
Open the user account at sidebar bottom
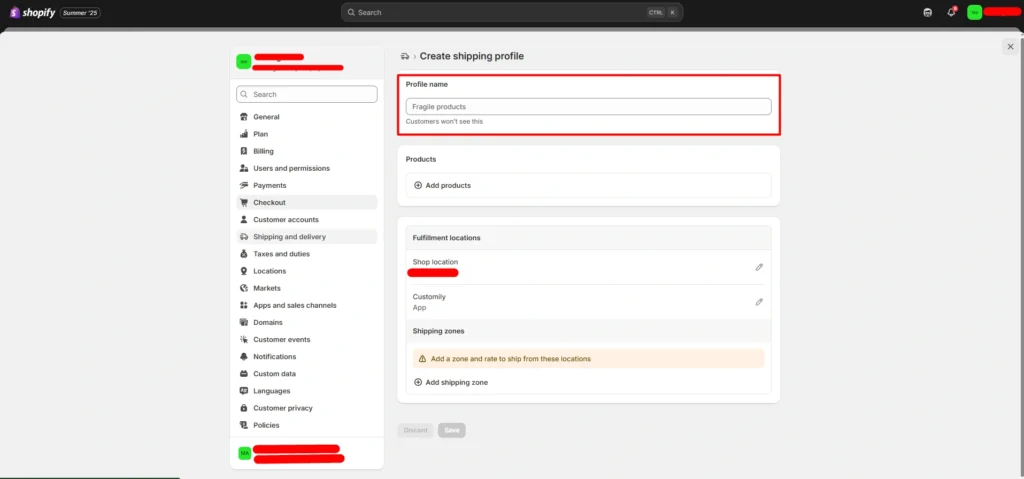pyautogui.click(x=307, y=453)
